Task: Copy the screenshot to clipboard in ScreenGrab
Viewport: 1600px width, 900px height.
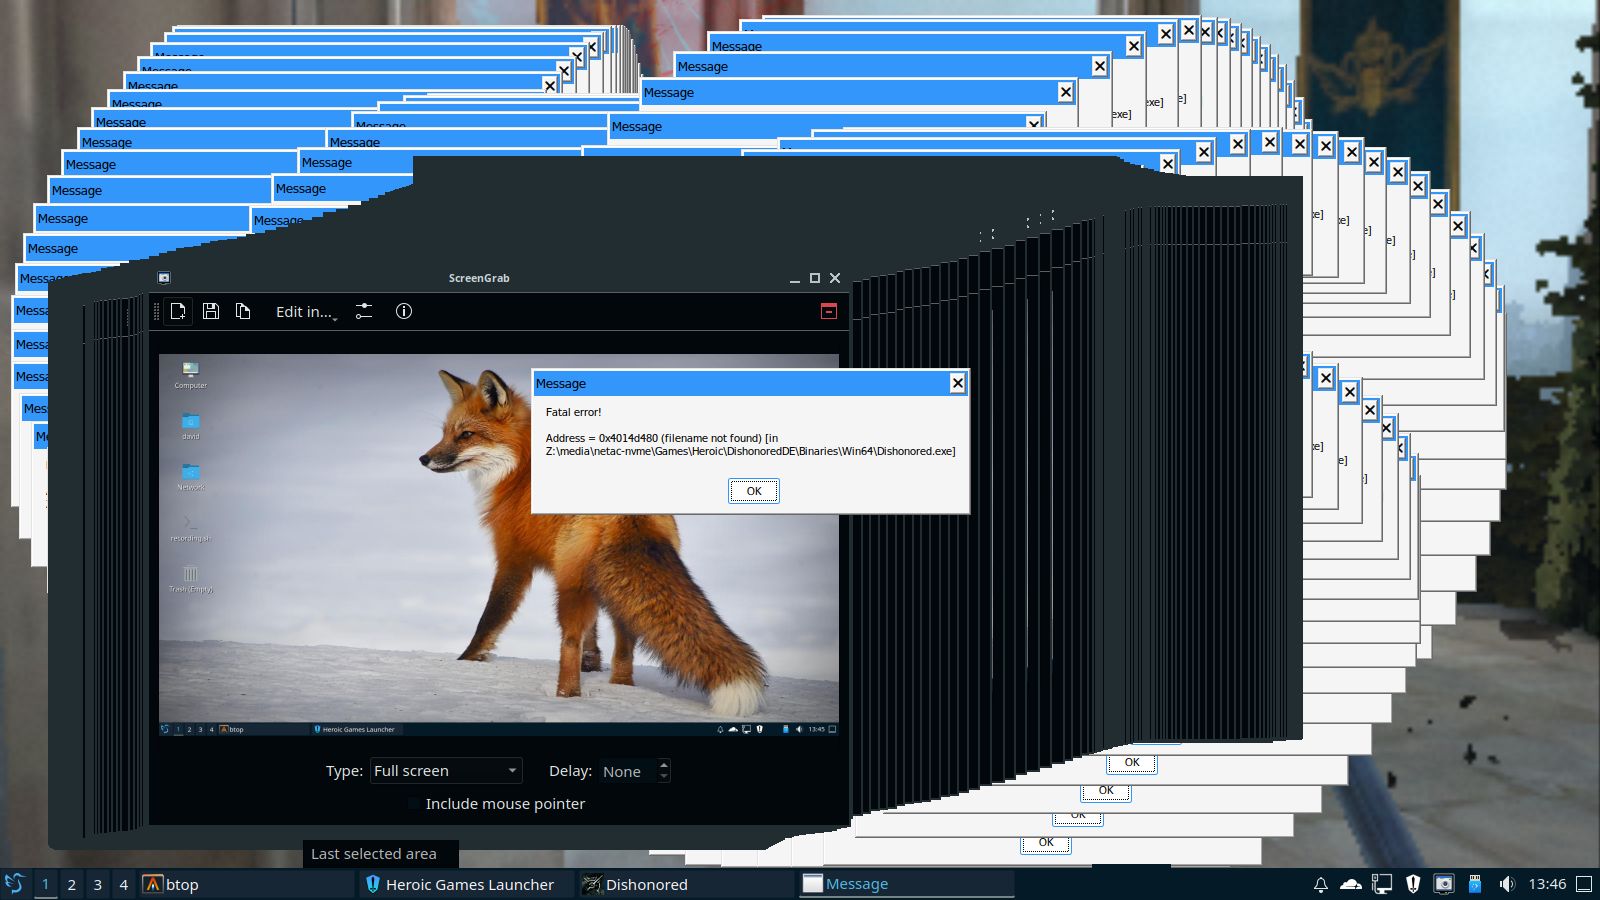Action: coord(243,311)
